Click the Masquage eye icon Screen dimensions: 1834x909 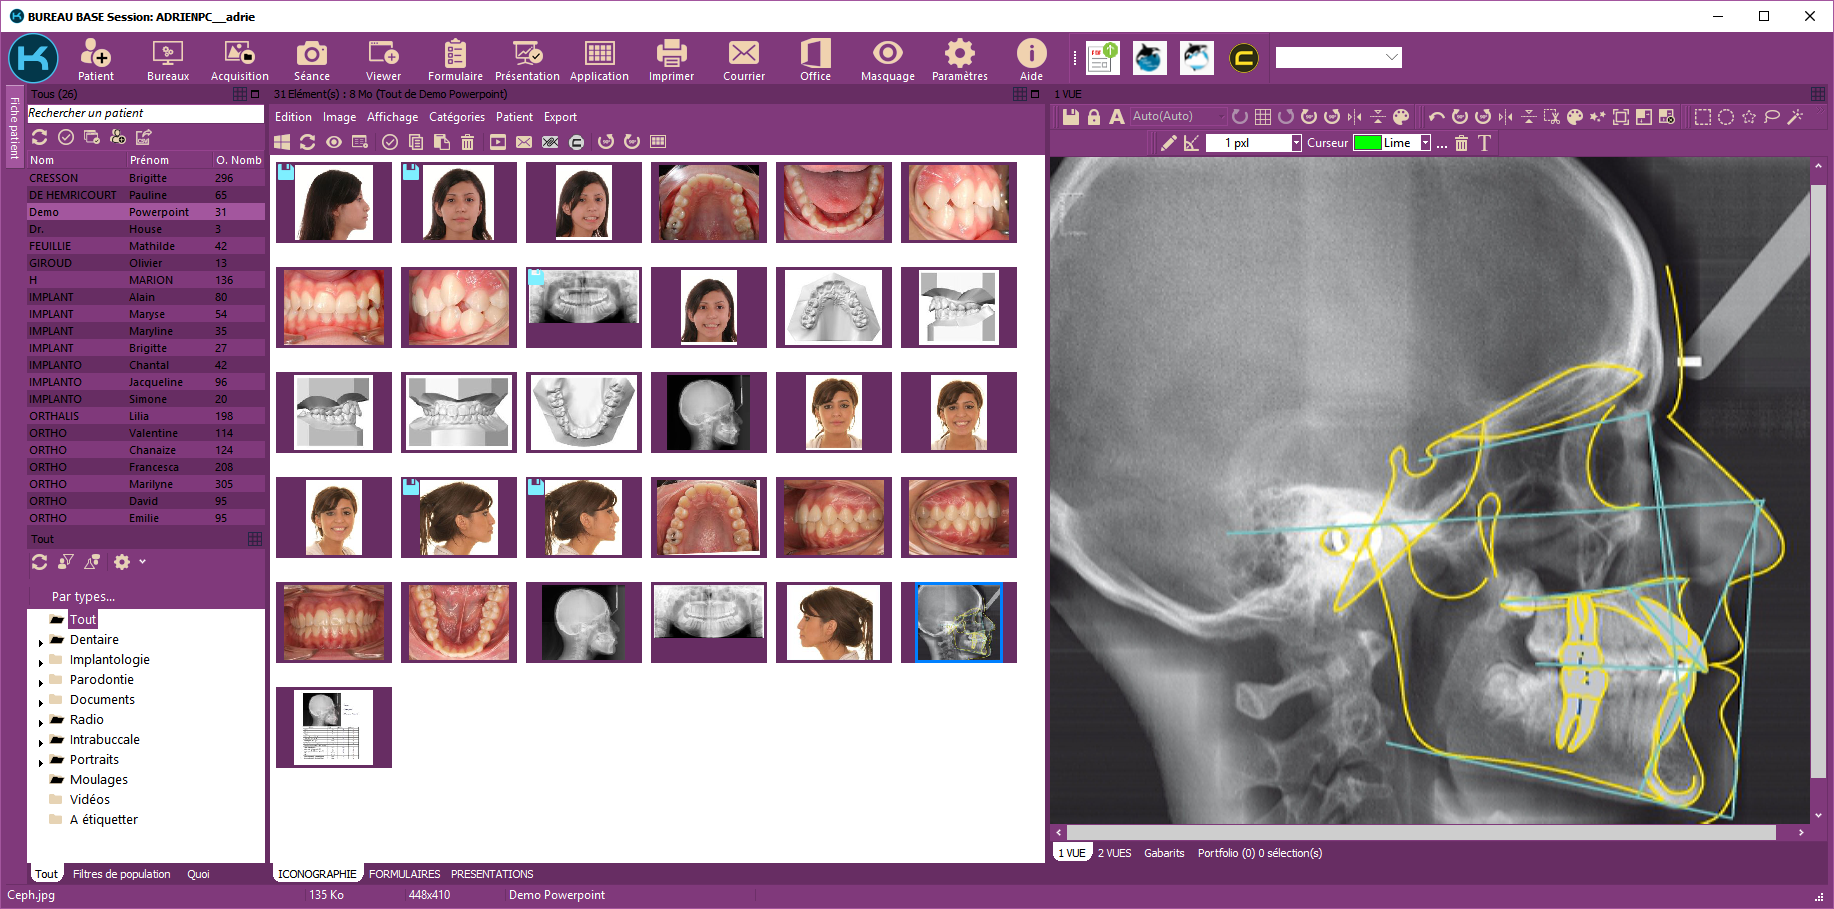[x=887, y=60]
